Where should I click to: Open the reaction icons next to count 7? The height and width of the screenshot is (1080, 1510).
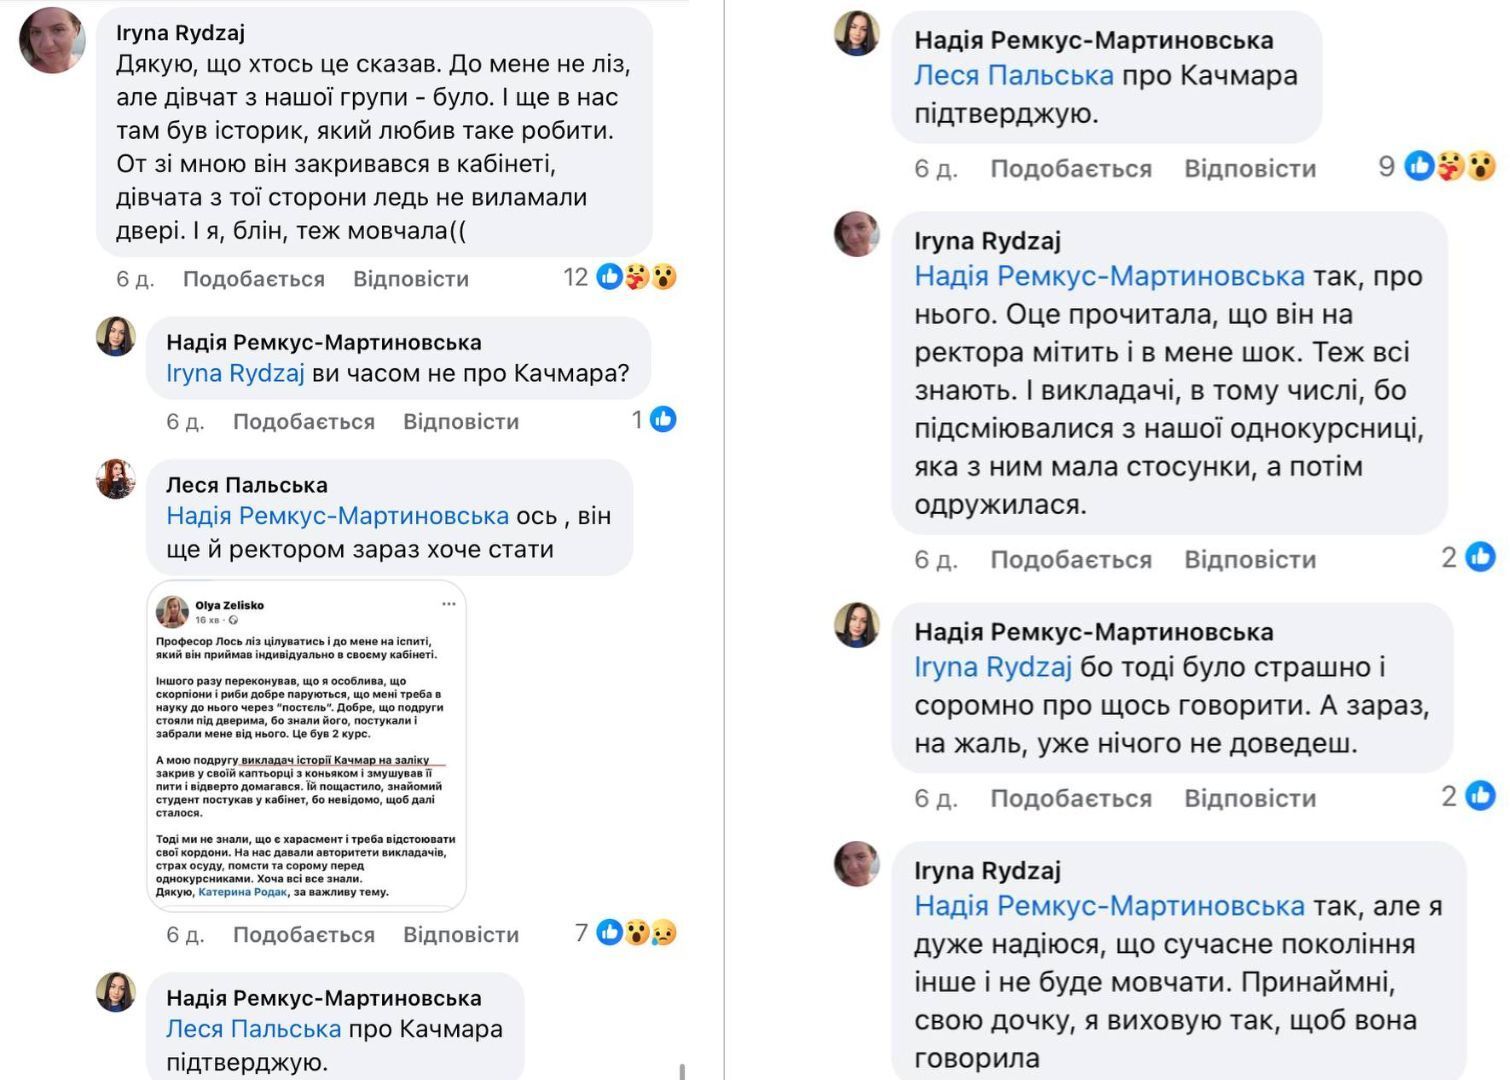pyautogui.click(x=637, y=933)
